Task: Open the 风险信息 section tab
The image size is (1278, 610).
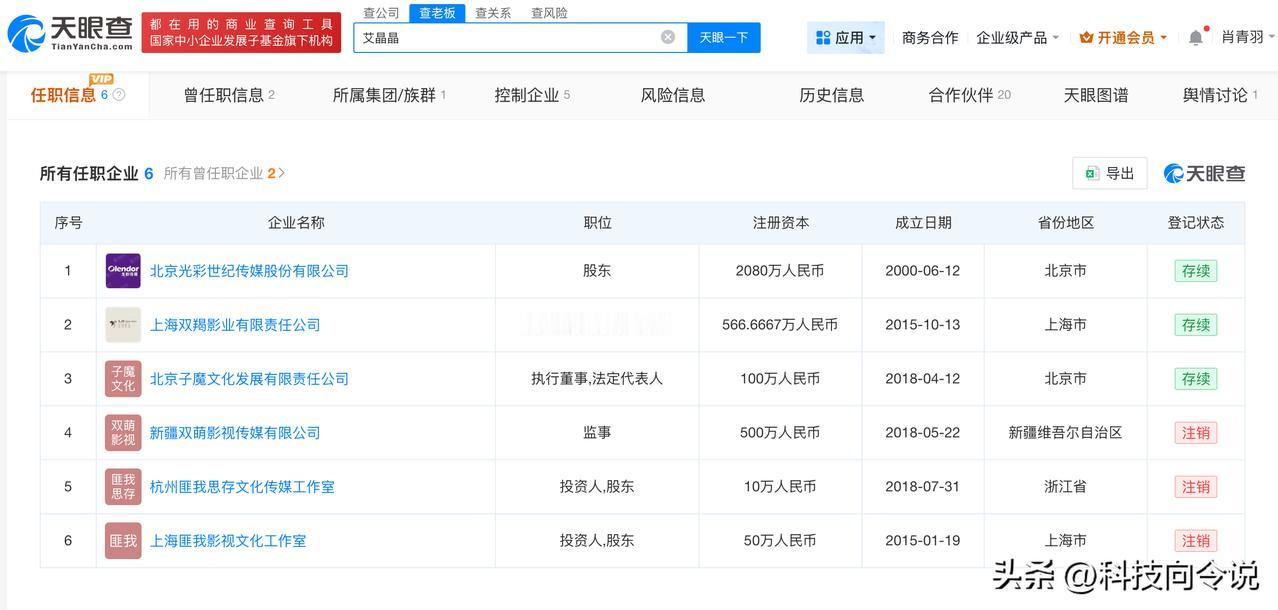Action: click(672, 95)
